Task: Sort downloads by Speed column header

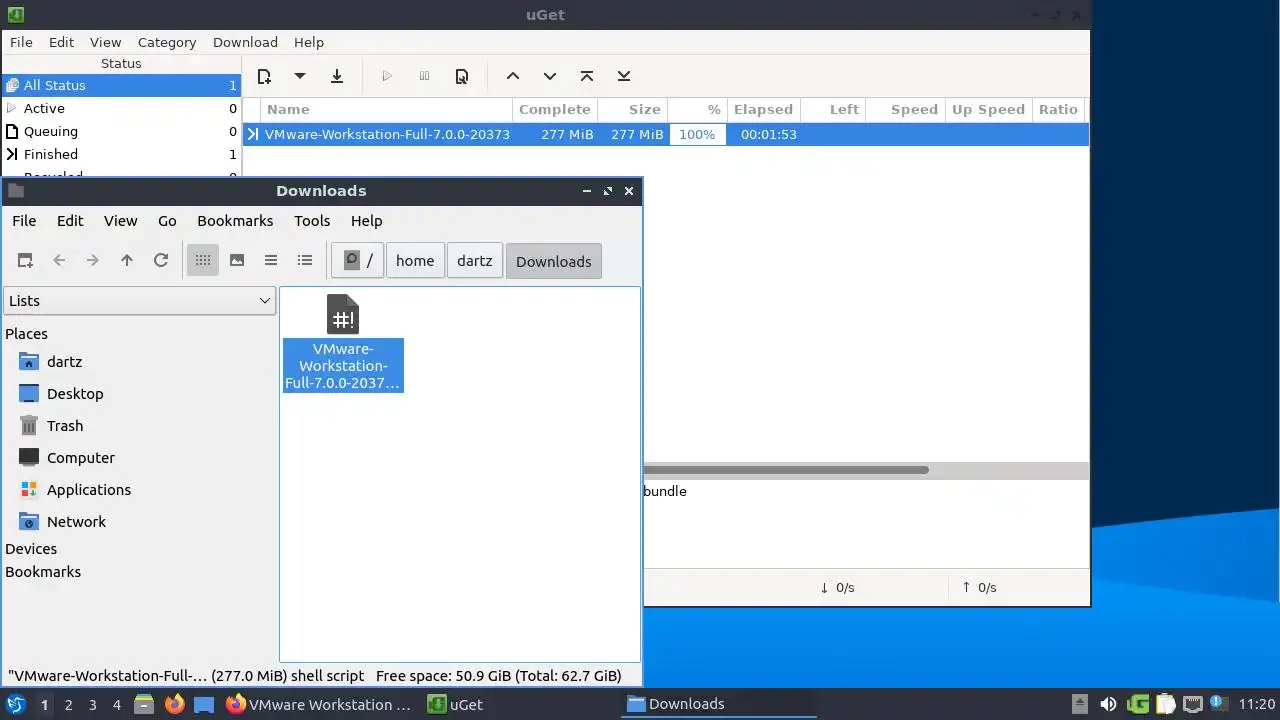Action: pos(905,109)
